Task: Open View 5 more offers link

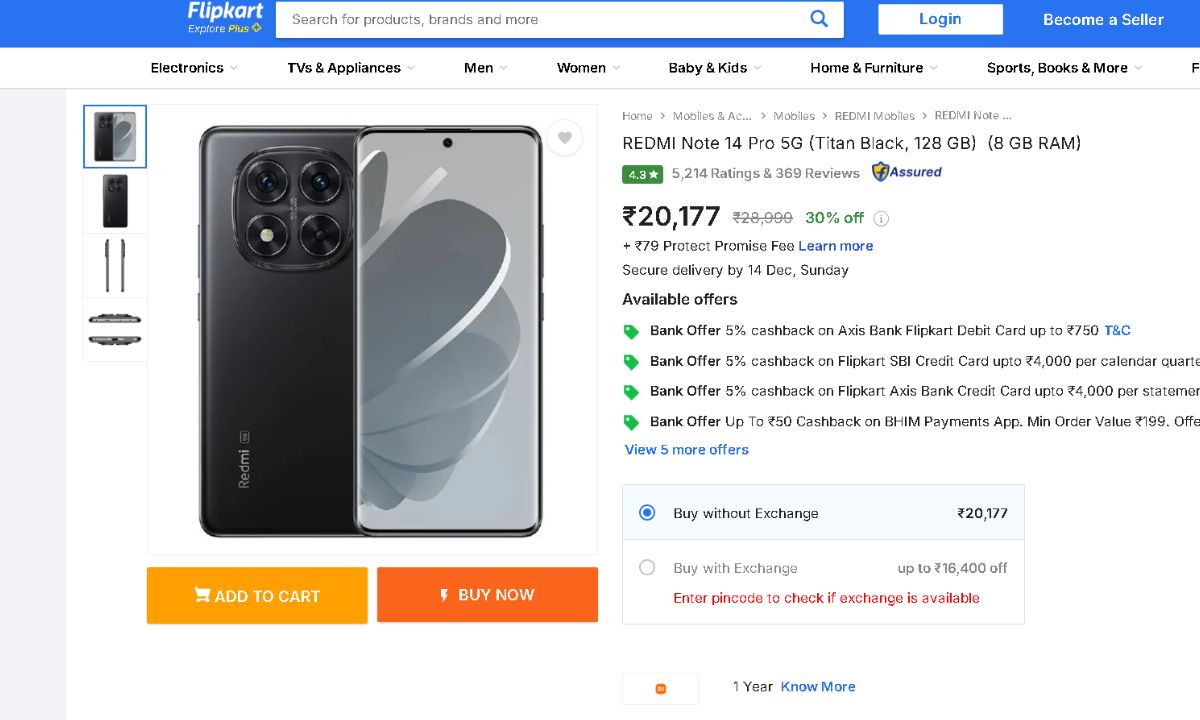Action: pyautogui.click(x=687, y=450)
